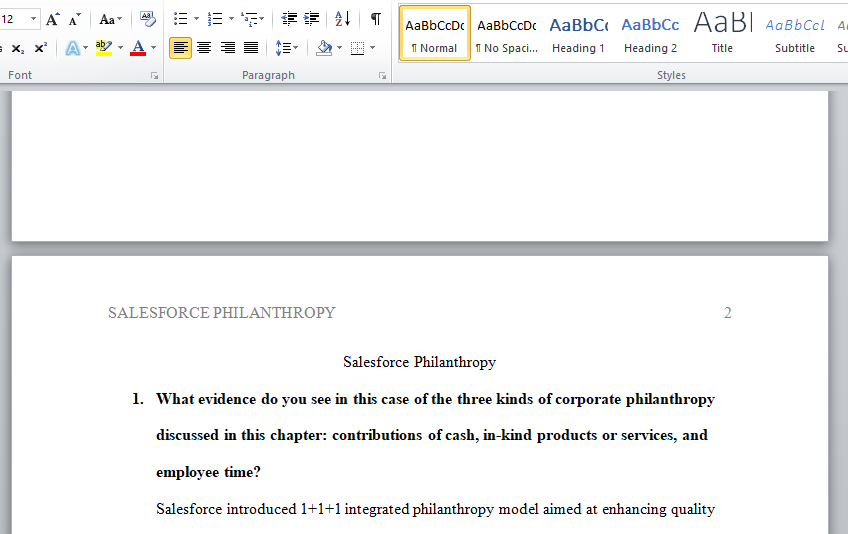Click the bold line starting "What evidence do you see"
The image size is (848, 534).
(435, 399)
